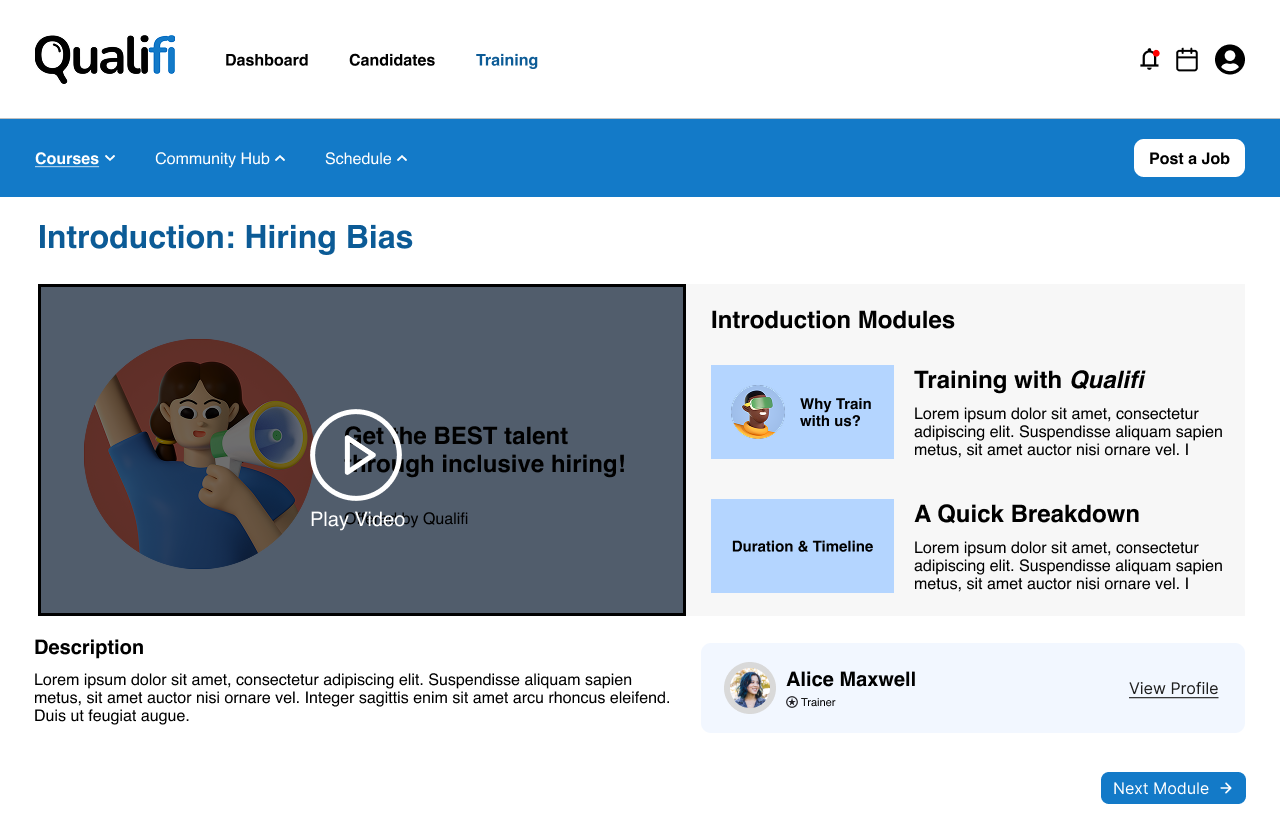Click the Qualifi logo
The height and width of the screenshot is (832, 1280).
pos(105,59)
